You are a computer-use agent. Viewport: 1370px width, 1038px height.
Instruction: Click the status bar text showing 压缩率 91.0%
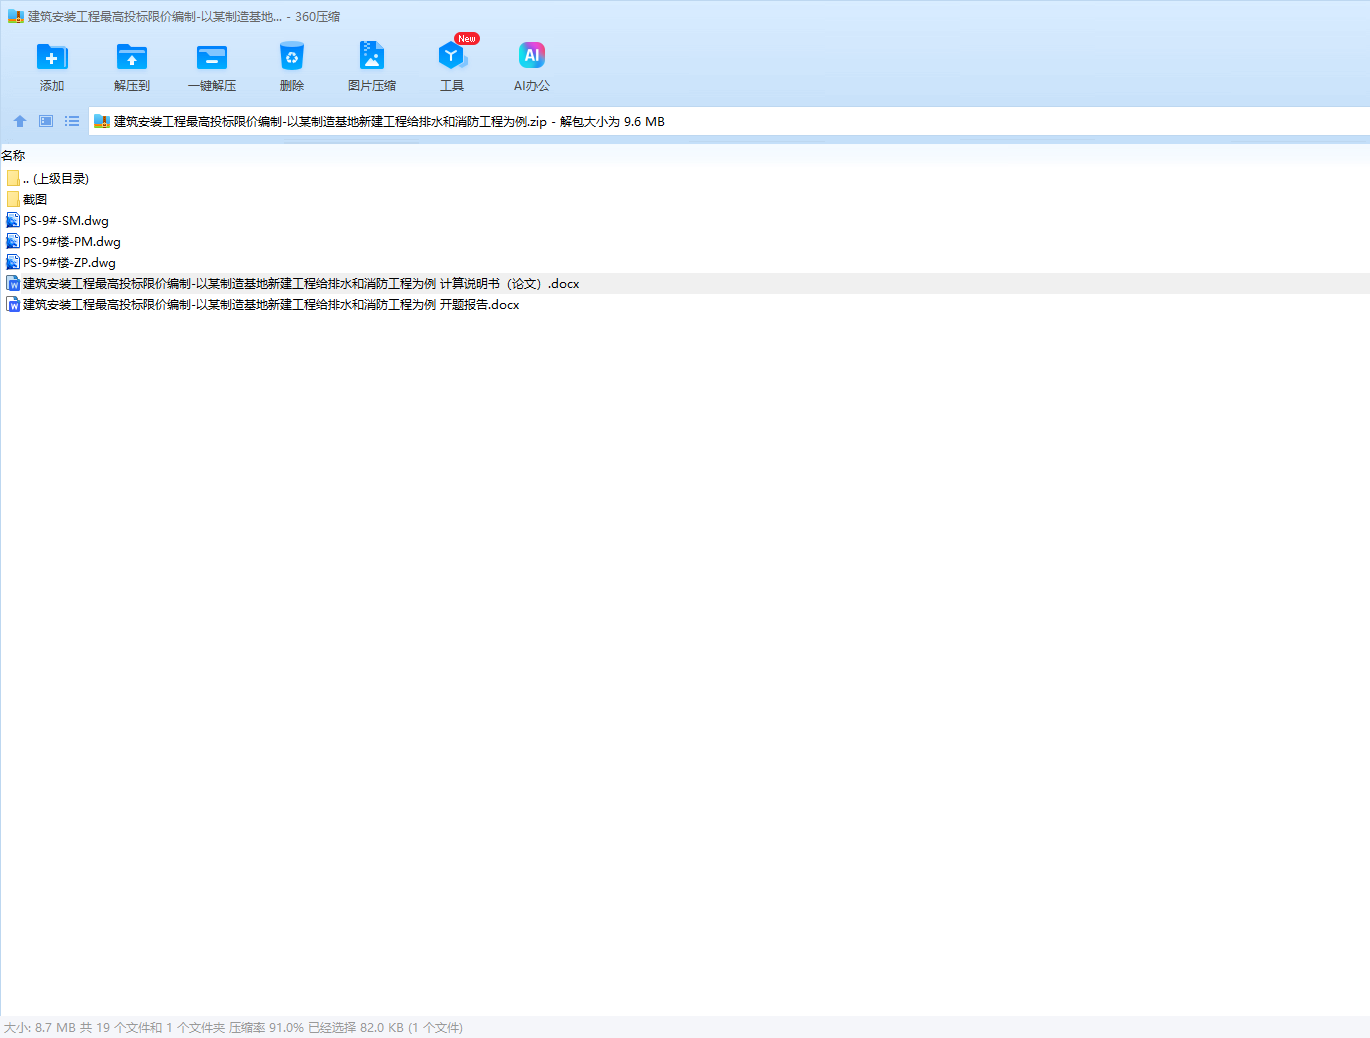click(266, 1028)
